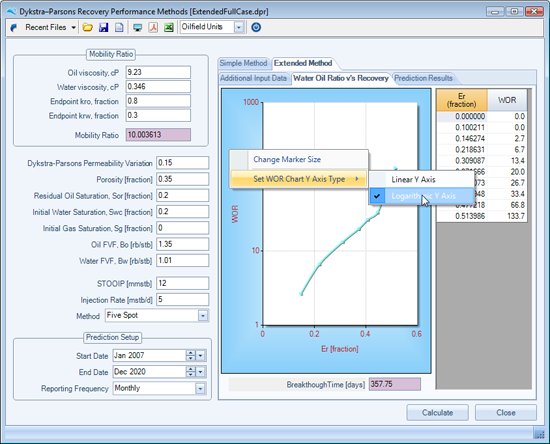
Task: Click the WOR column header
Action: pos(507,100)
